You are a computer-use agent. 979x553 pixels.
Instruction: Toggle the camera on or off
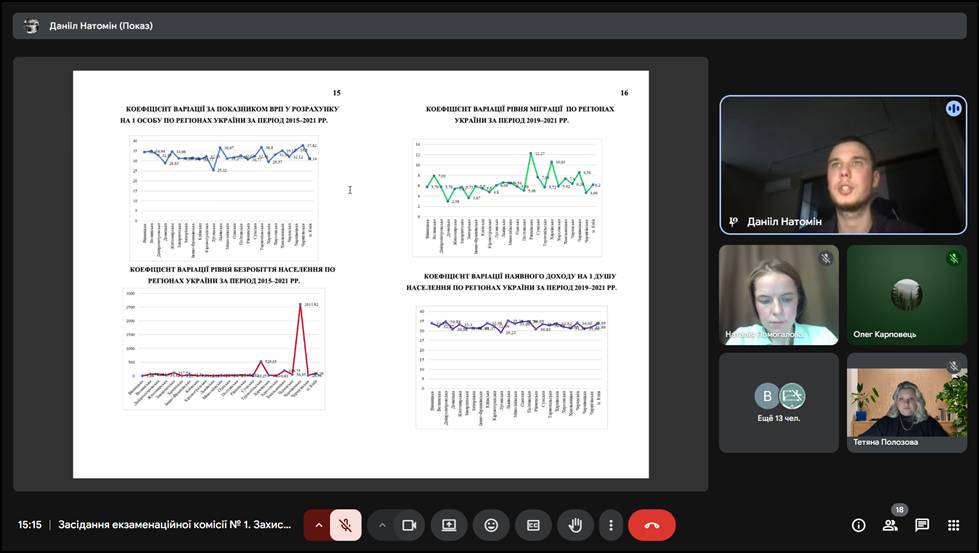pos(408,525)
